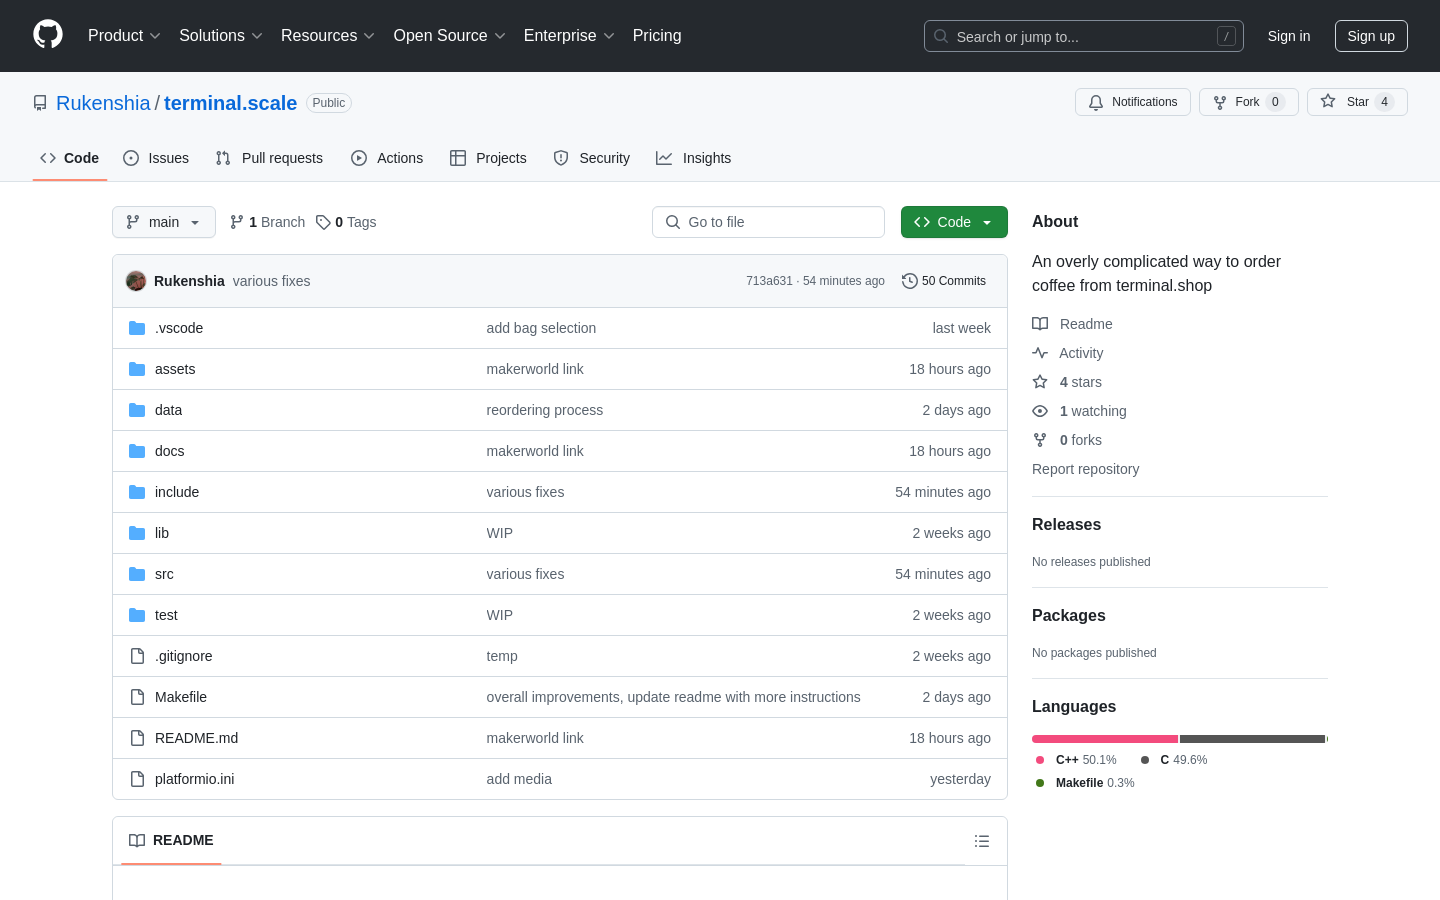Open the green Code dropdown button
Screen dimensions: 1440x900
point(954,222)
